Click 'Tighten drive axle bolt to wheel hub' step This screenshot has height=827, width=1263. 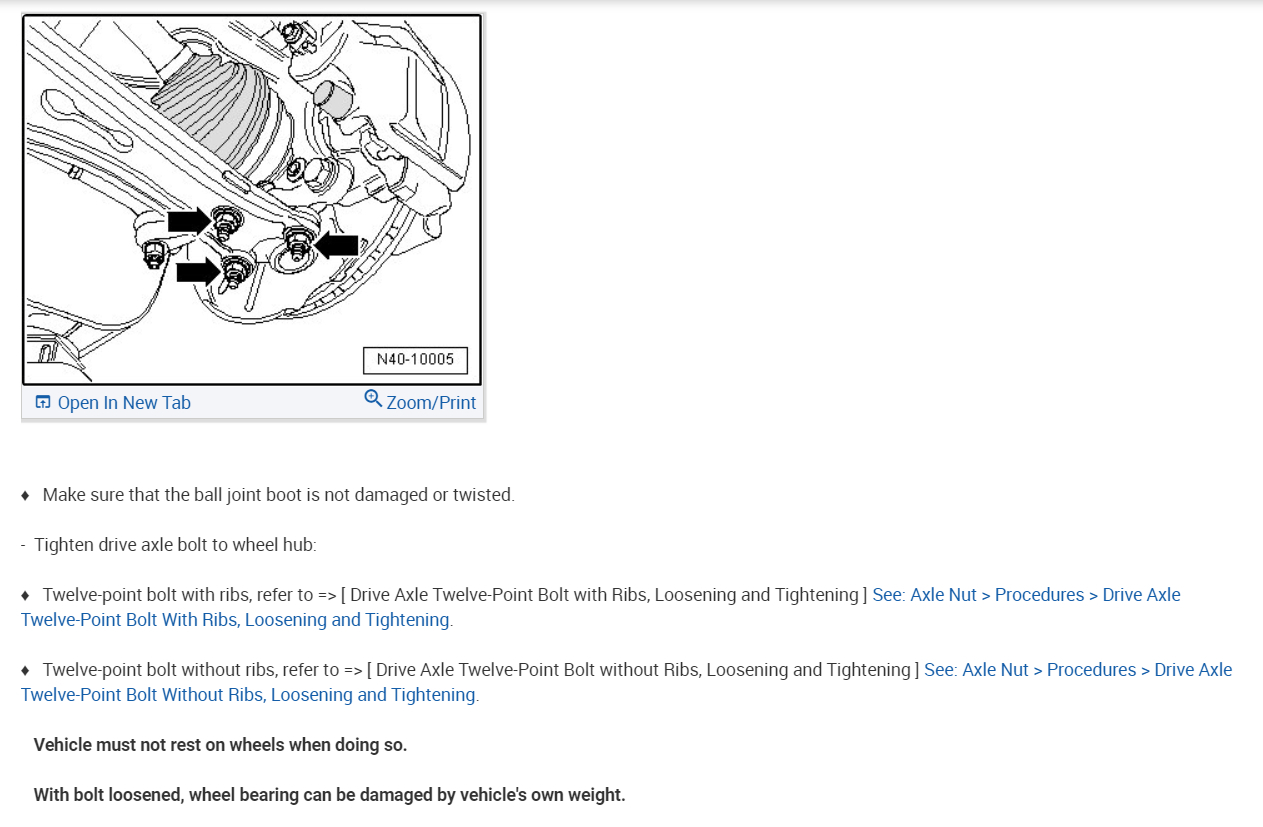(x=175, y=545)
